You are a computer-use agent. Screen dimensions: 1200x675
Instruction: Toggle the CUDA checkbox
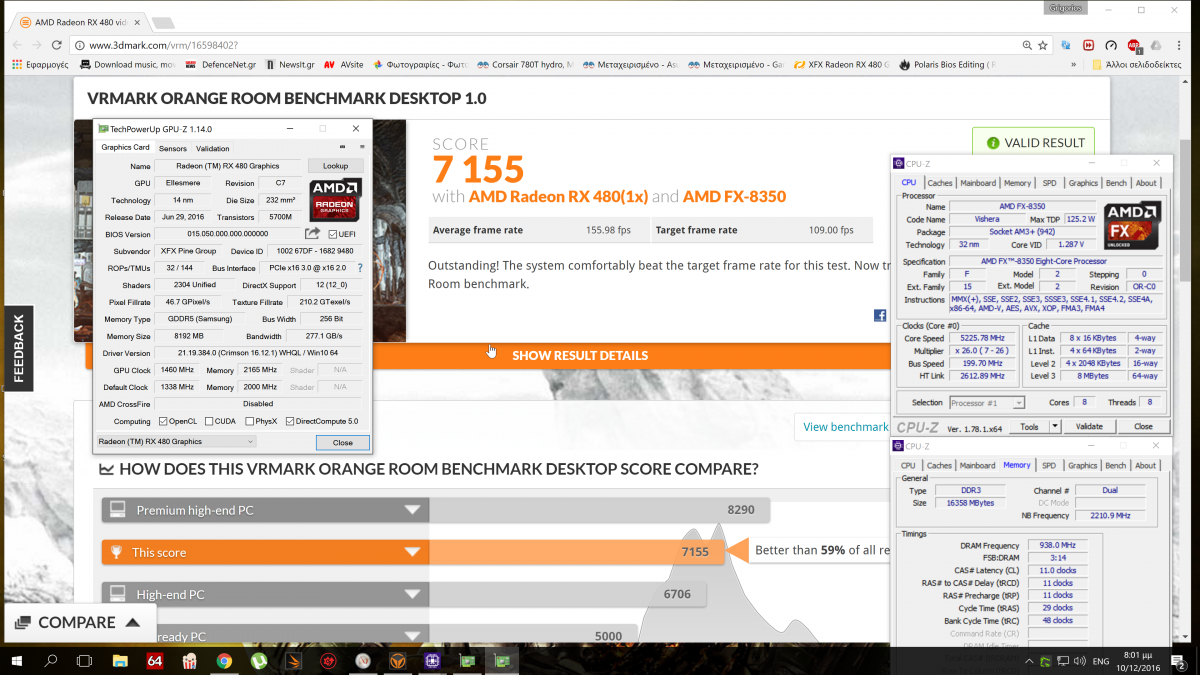pos(207,421)
